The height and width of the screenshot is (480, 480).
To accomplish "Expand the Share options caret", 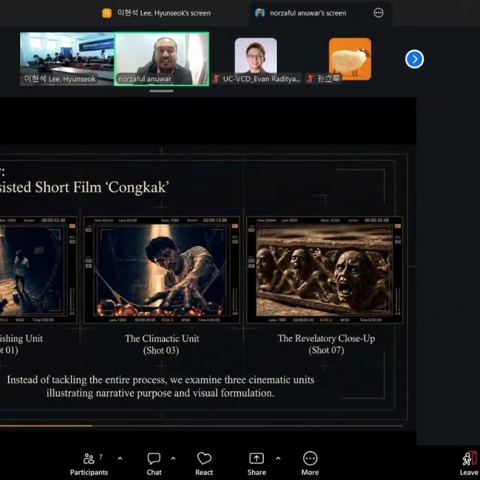I will click(278, 459).
